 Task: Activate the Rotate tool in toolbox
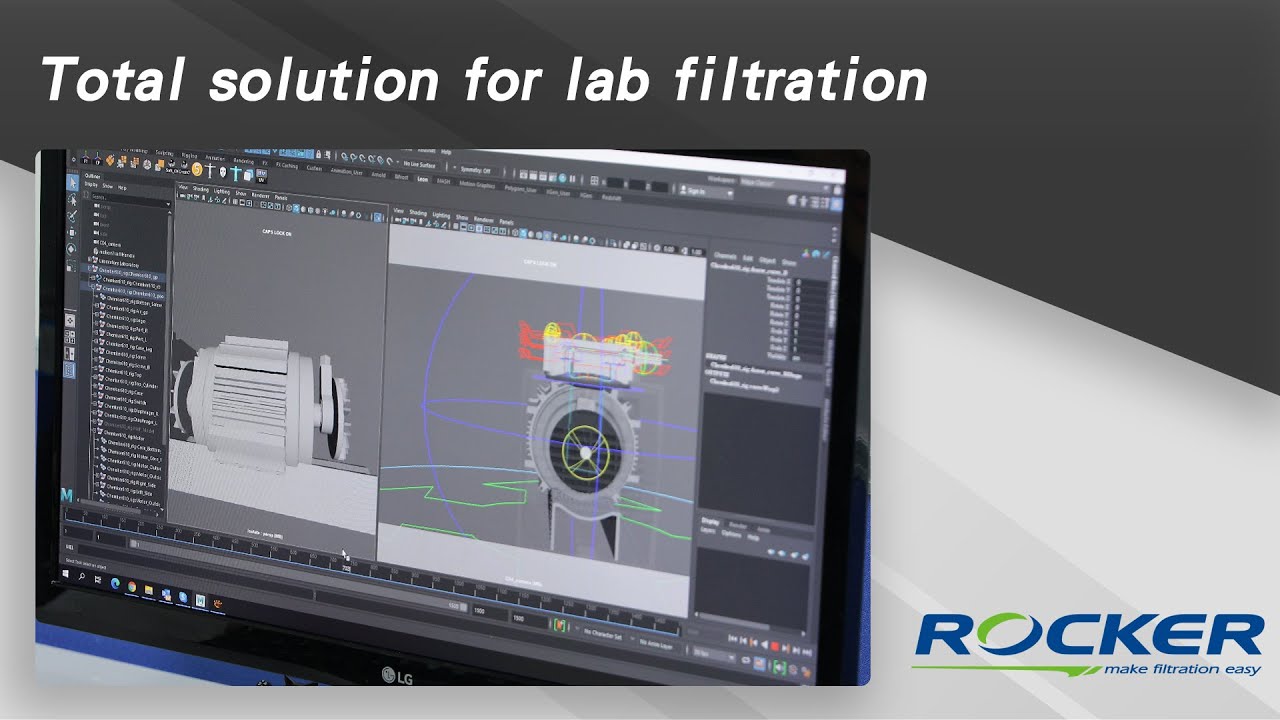pyautogui.click(x=71, y=249)
